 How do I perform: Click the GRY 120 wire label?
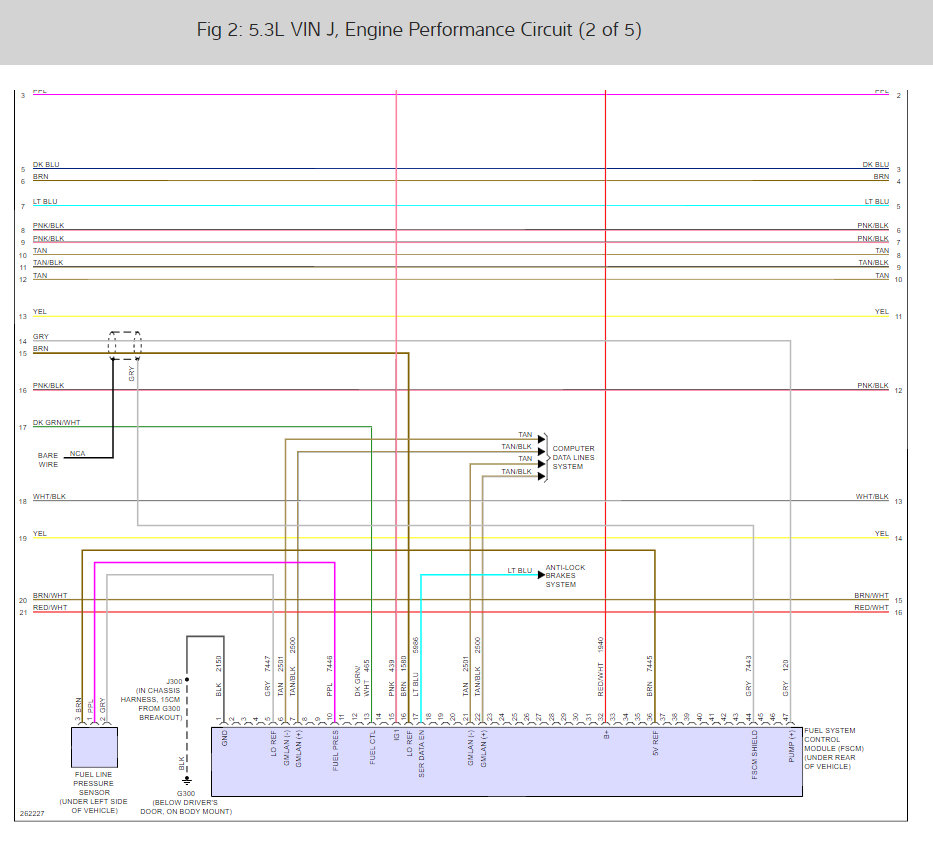pos(785,678)
